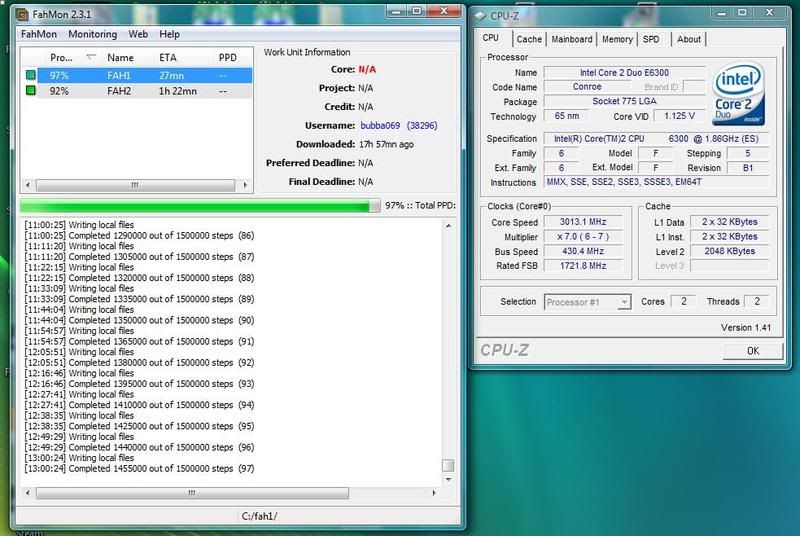Click log line Completed 1290000 steps (86)
Screen dimensions: 800x536
coord(139,235)
